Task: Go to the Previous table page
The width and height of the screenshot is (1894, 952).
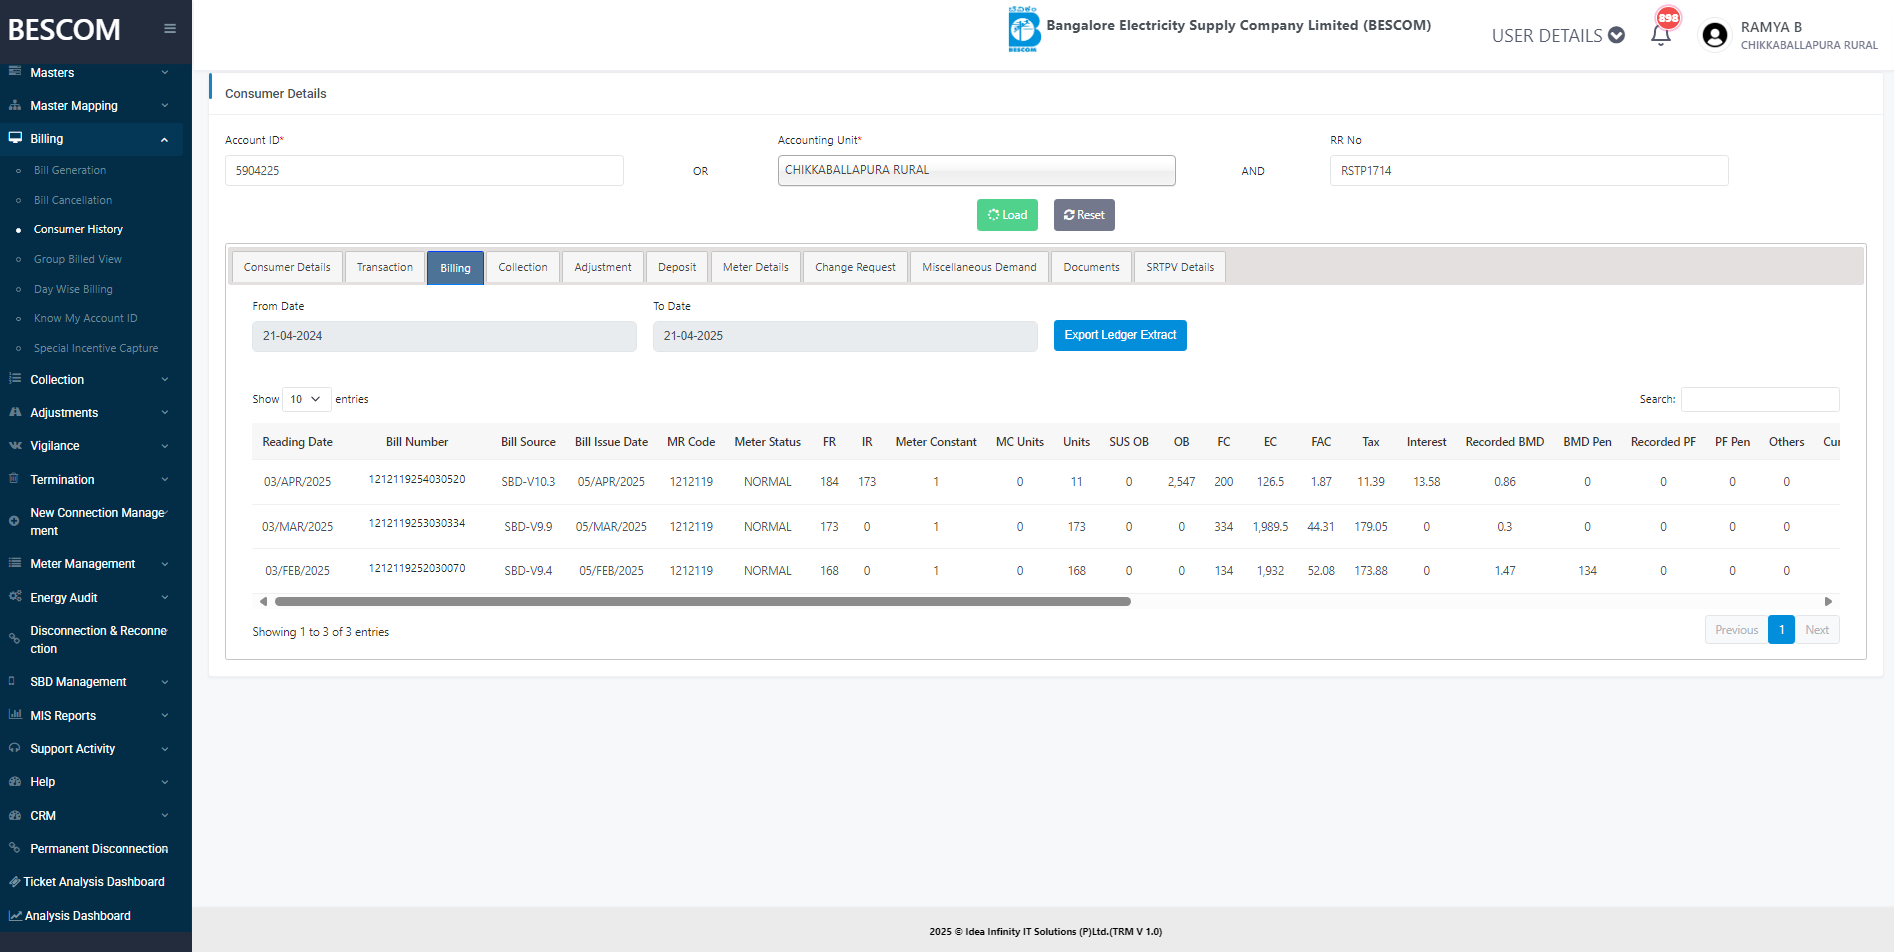Action: (x=1736, y=630)
